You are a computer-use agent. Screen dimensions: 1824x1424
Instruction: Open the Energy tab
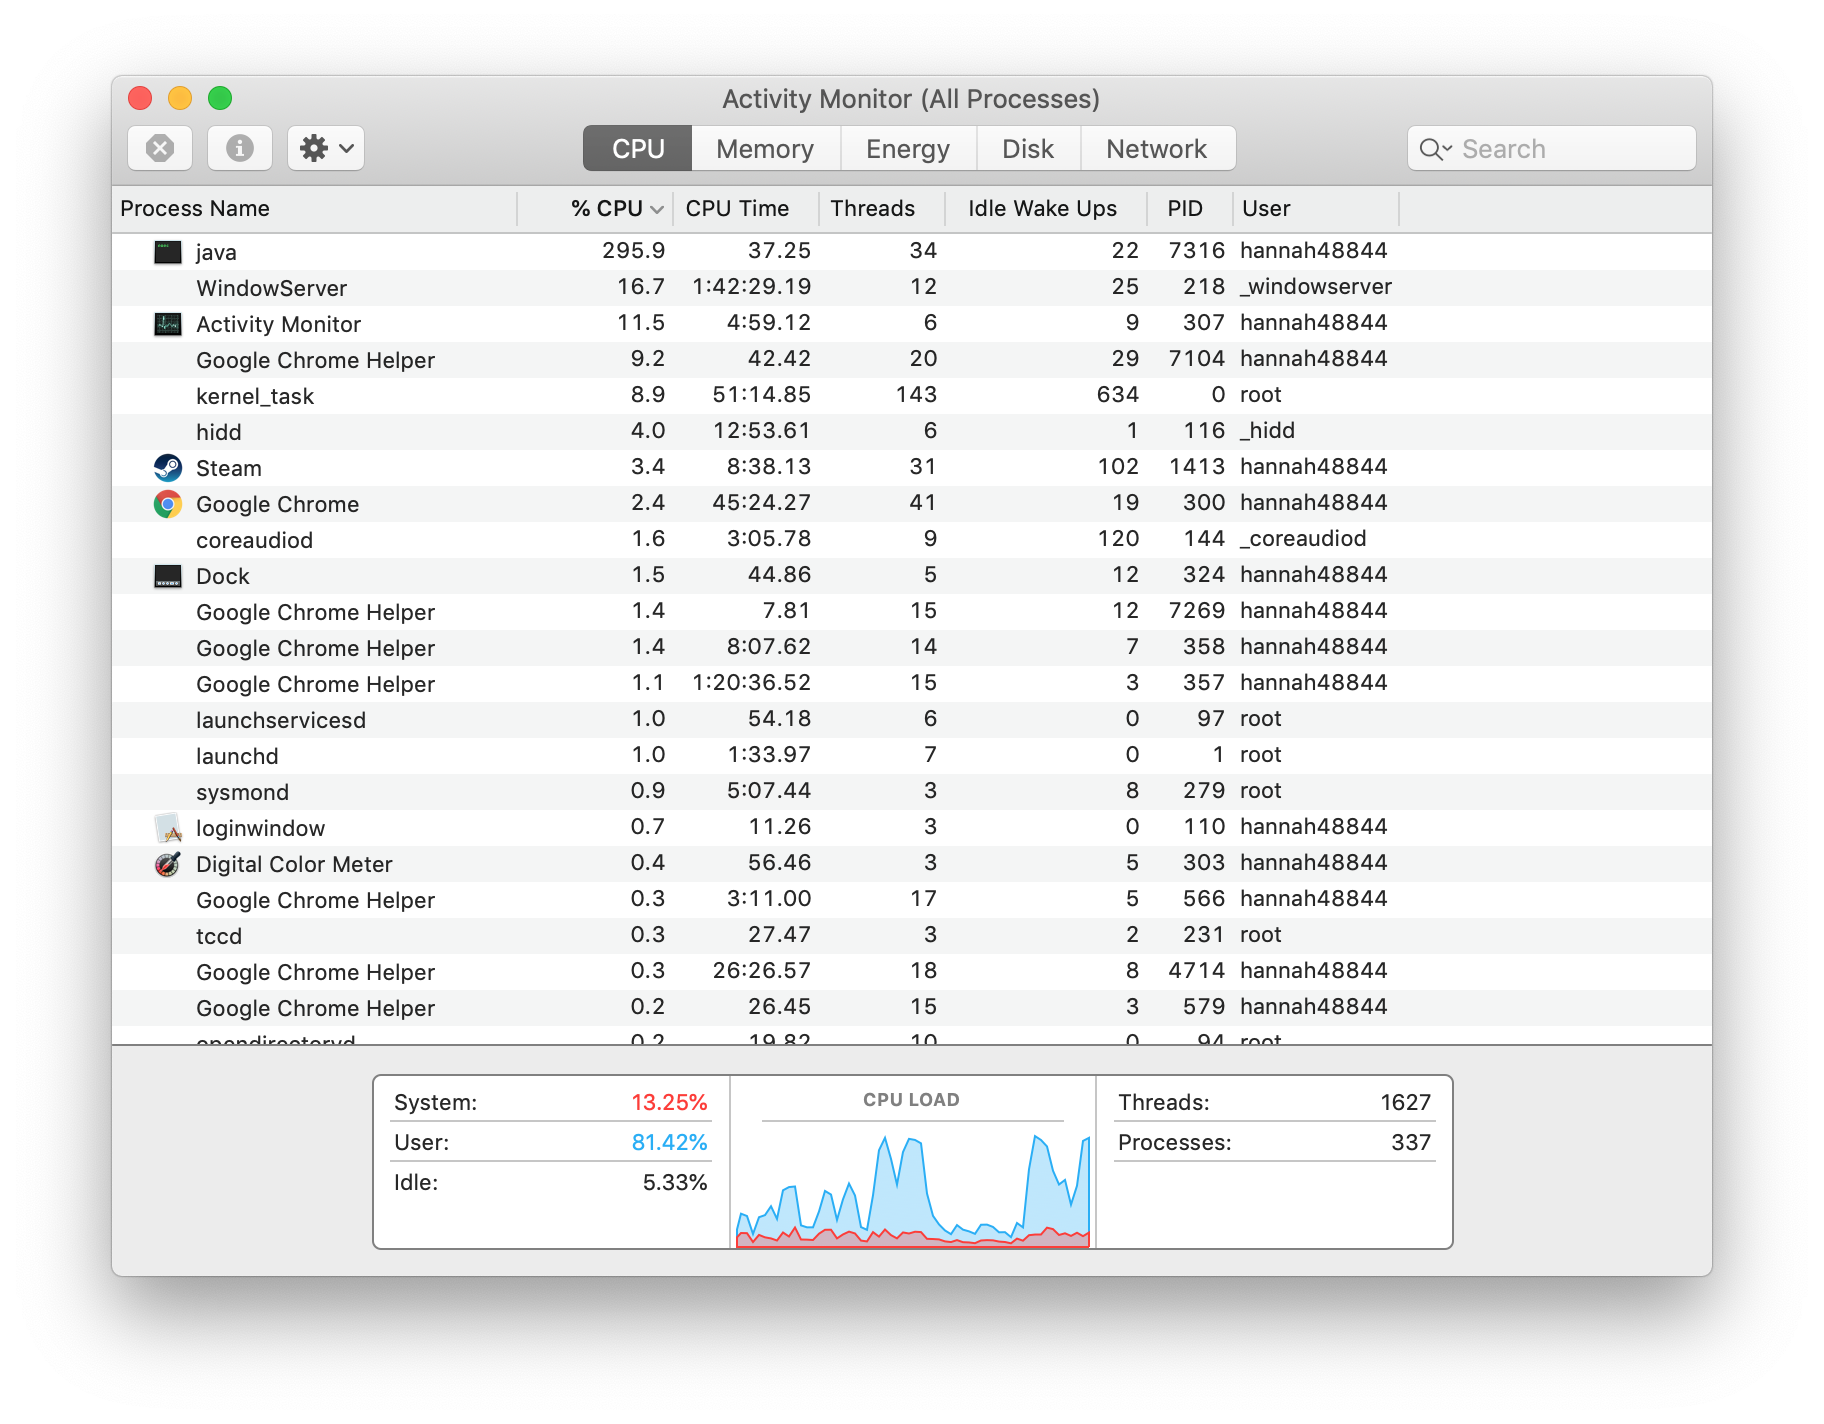[x=908, y=148]
